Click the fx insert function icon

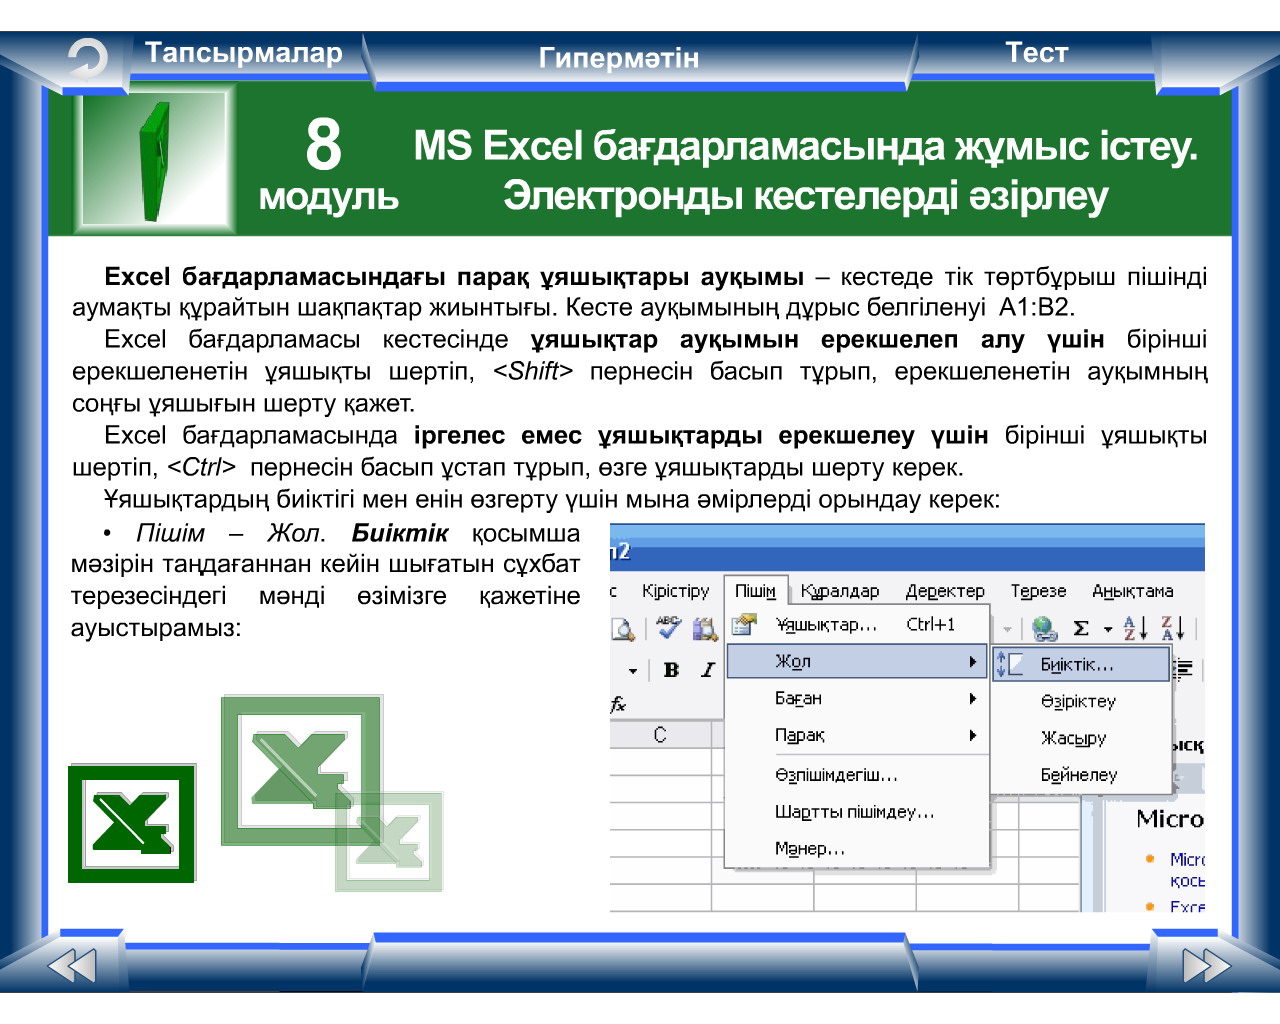click(x=619, y=704)
